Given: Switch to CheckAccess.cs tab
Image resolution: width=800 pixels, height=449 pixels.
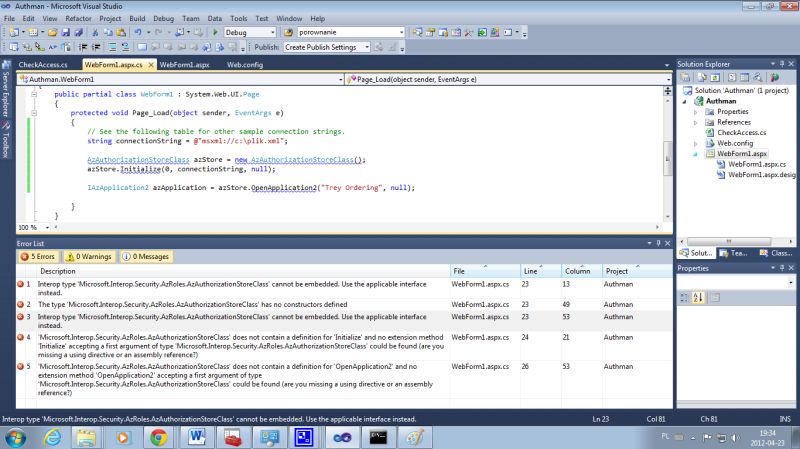Looking at the screenshot, I should [43, 65].
